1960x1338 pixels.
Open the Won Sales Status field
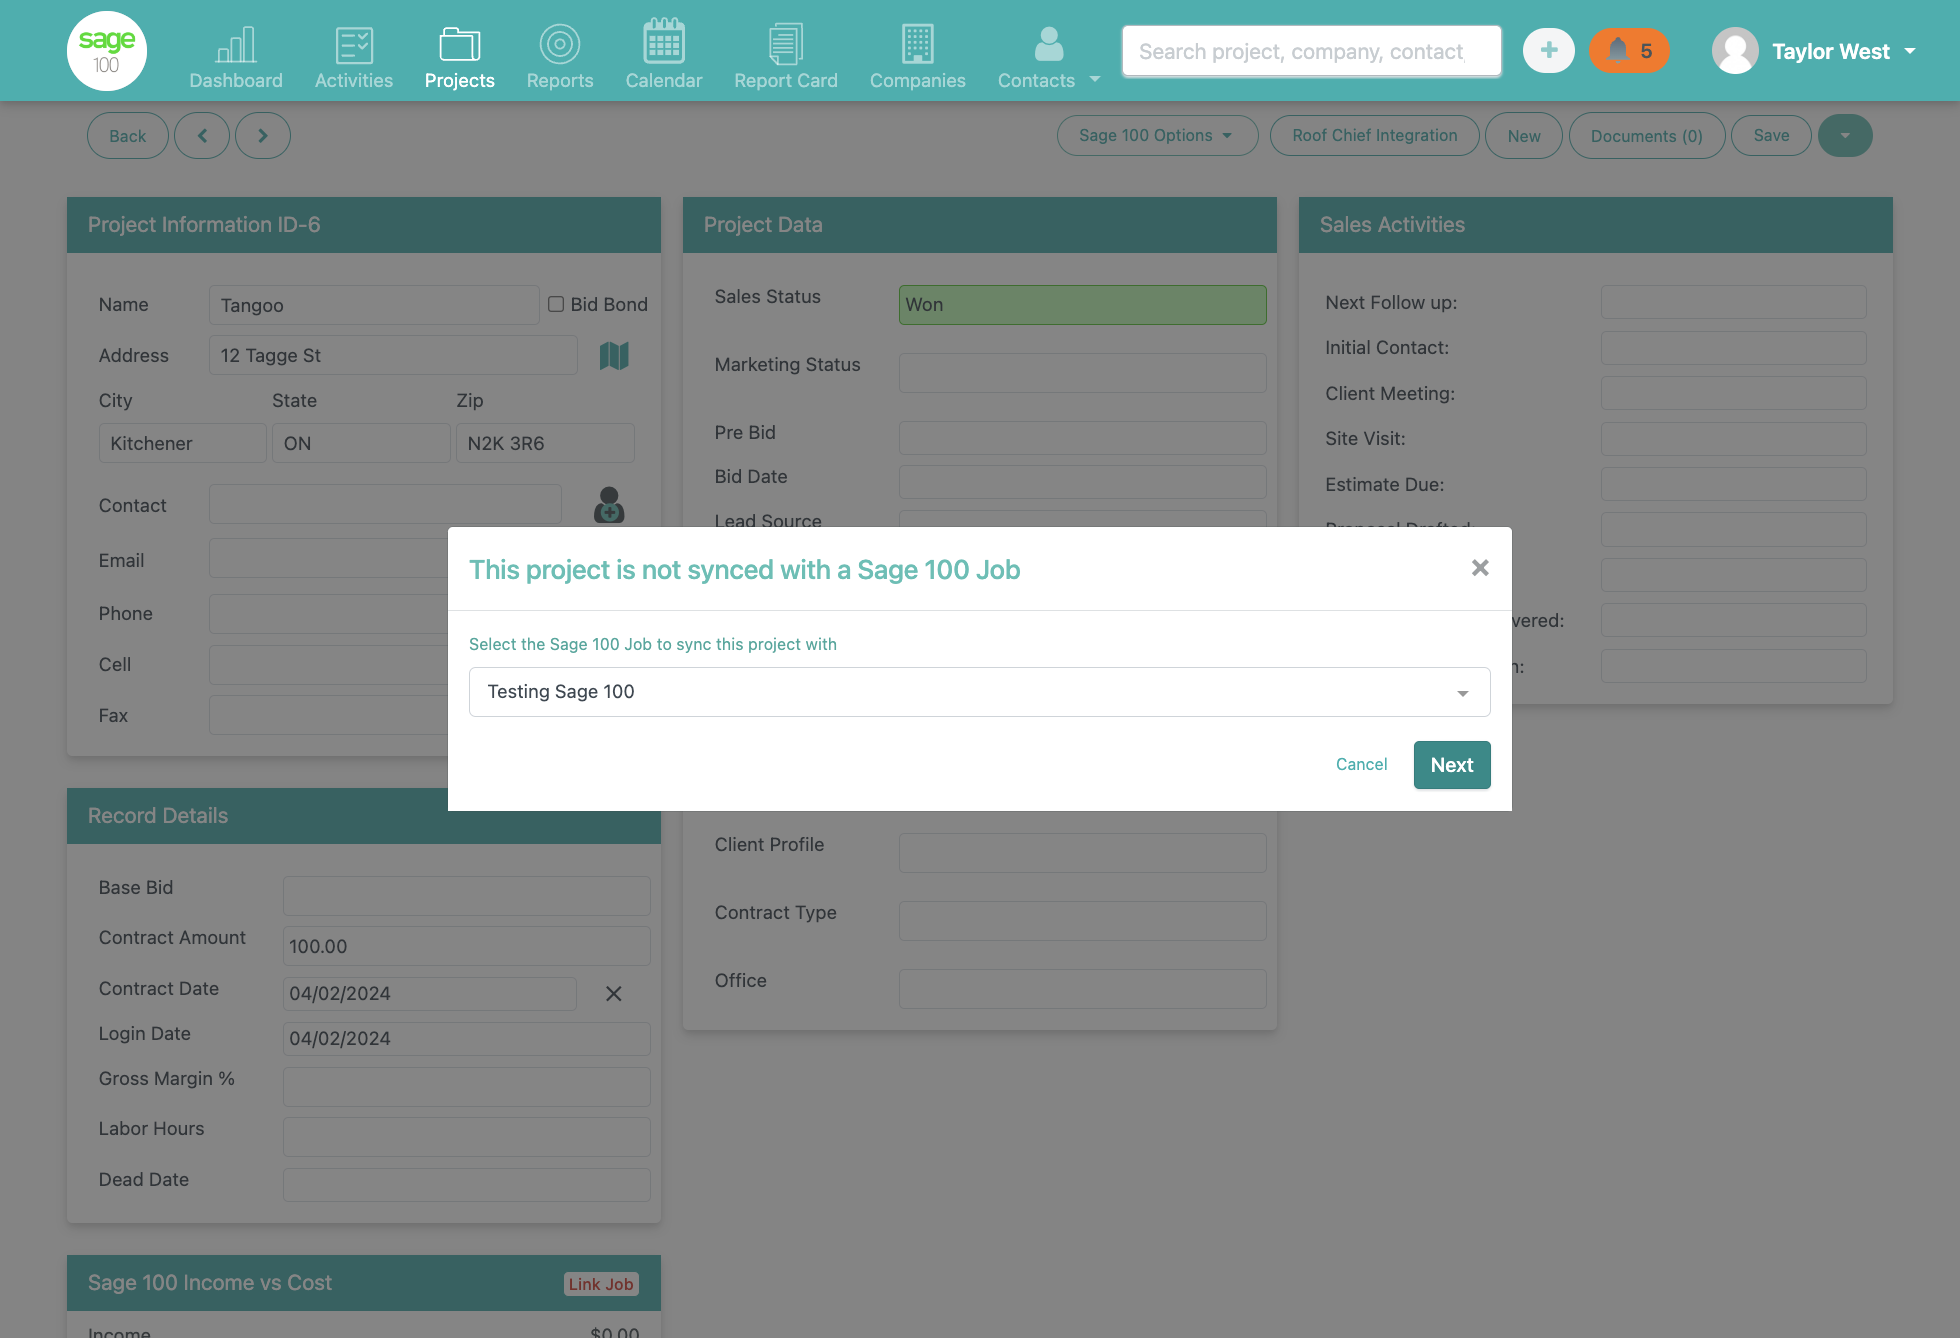[x=1083, y=305]
